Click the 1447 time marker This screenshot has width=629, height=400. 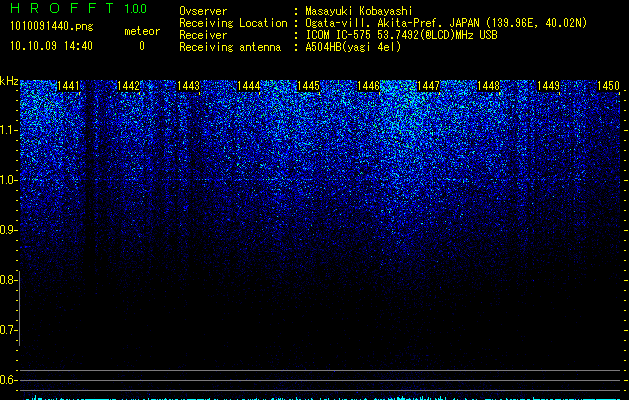(x=428, y=86)
